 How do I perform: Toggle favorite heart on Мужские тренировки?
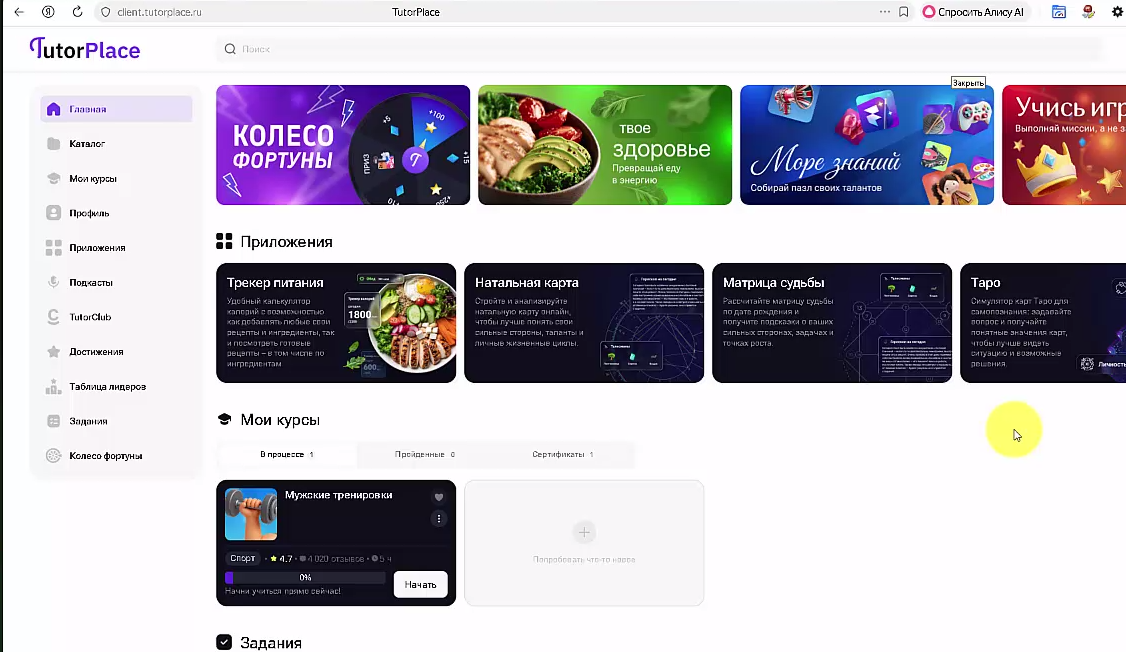439,497
